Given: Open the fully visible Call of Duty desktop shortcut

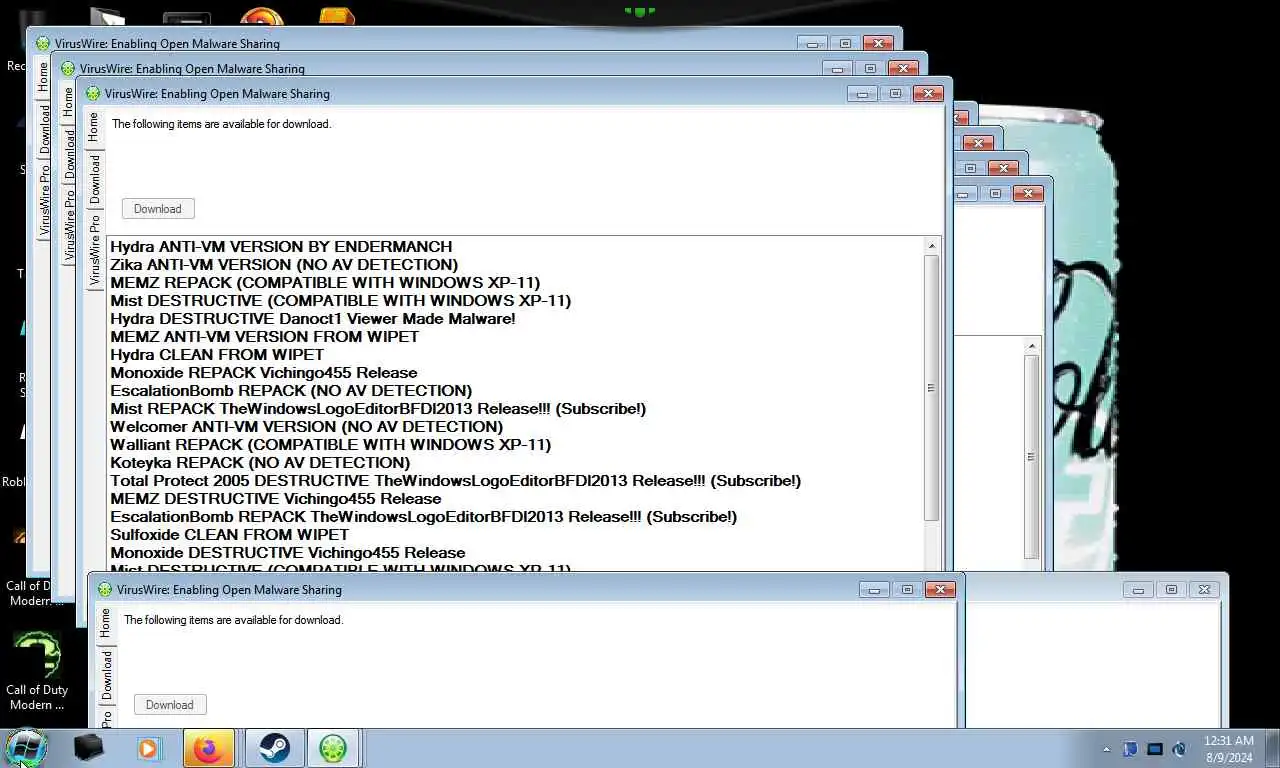Looking at the screenshot, I should pos(37,670).
